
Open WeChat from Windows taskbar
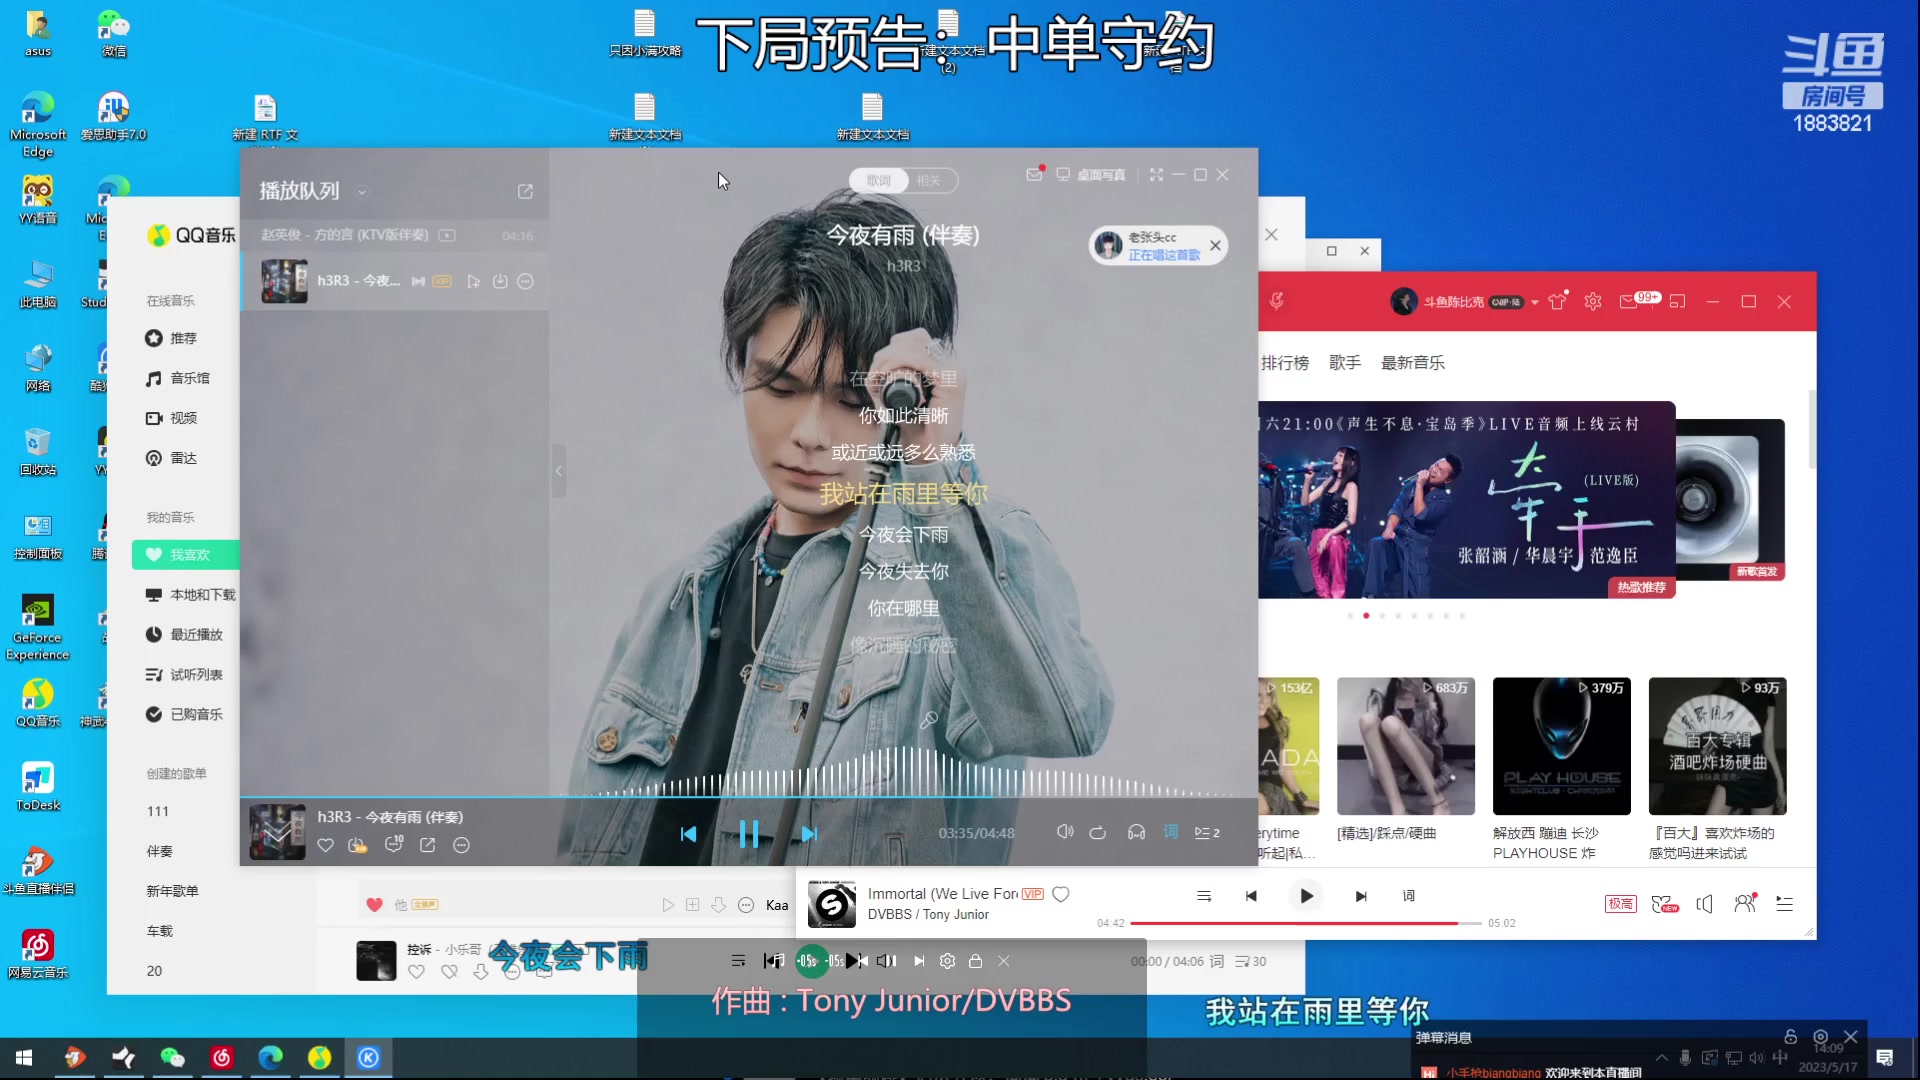click(172, 1058)
